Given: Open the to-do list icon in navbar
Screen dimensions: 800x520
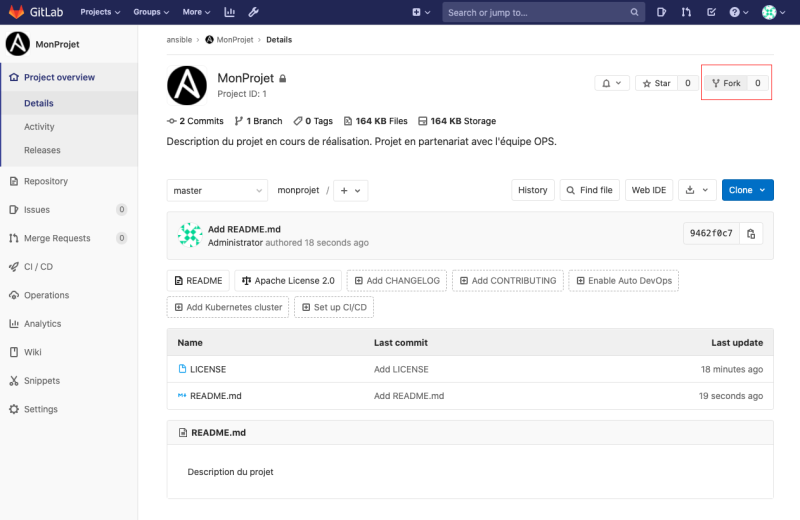Looking at the screenshot, I should 711,13.
